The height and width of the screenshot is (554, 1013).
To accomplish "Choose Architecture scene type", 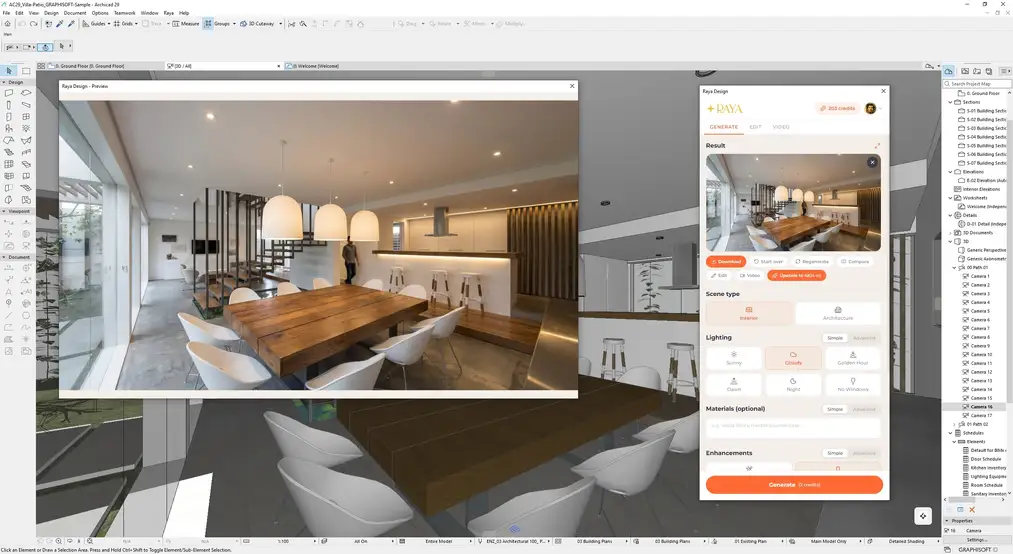I will coord(838,313).
